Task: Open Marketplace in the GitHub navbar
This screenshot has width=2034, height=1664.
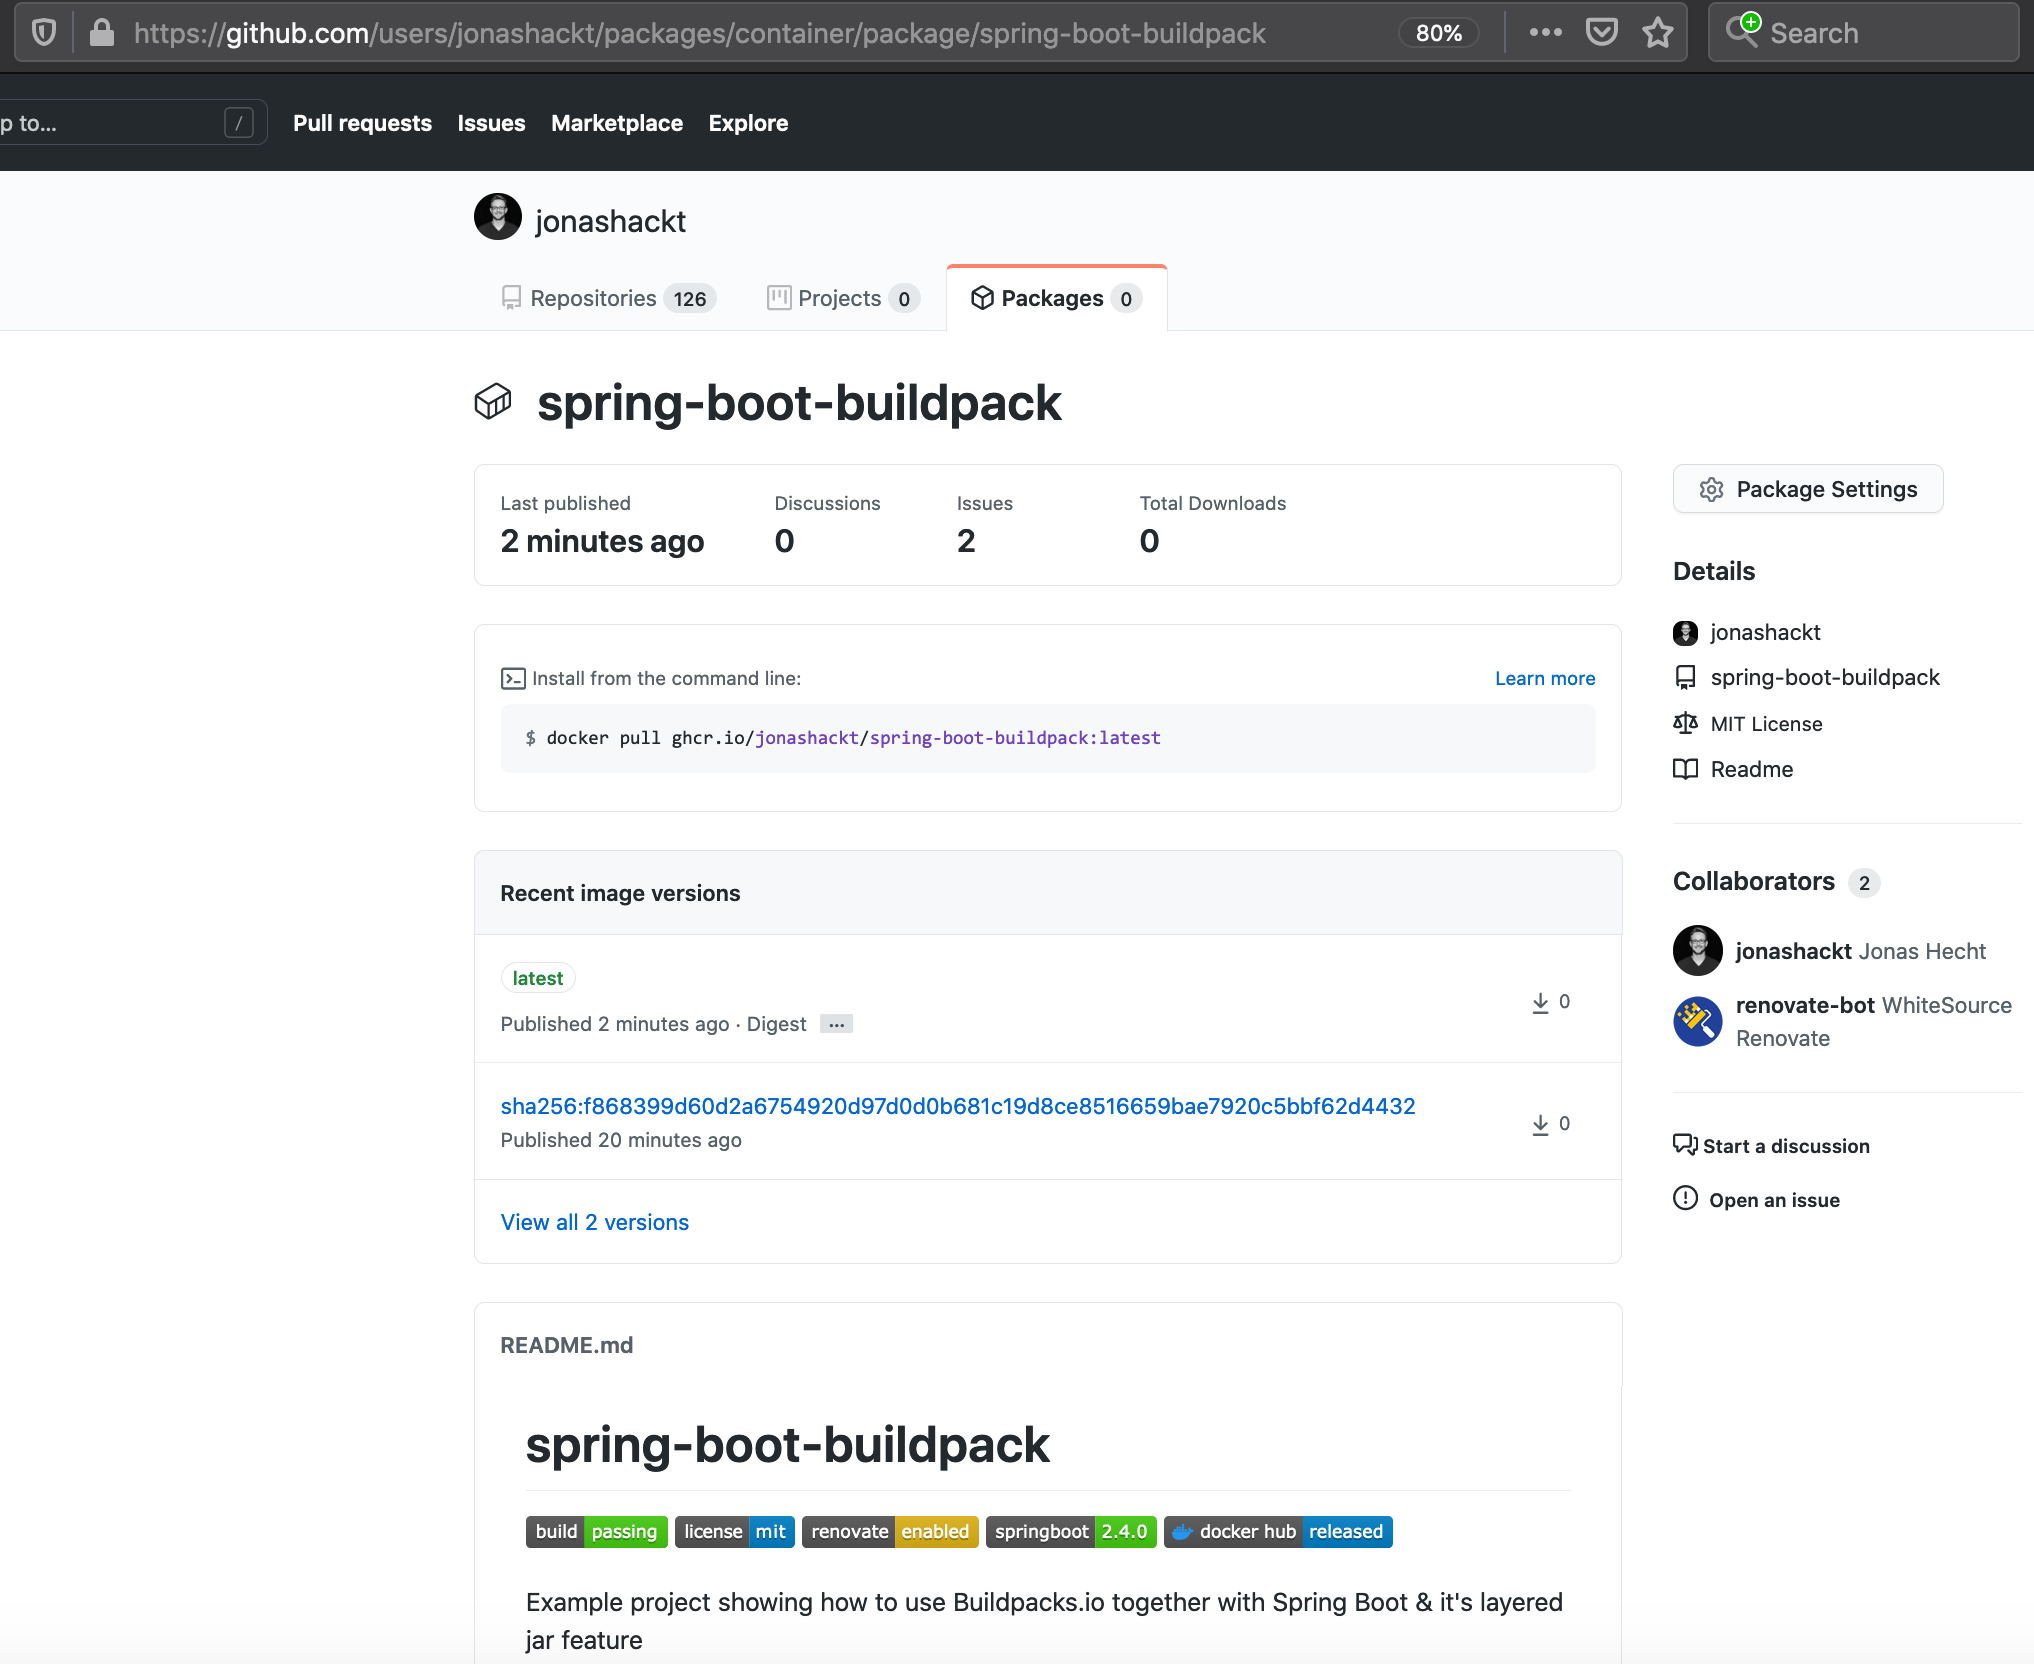Action: [x=616, y=123]
